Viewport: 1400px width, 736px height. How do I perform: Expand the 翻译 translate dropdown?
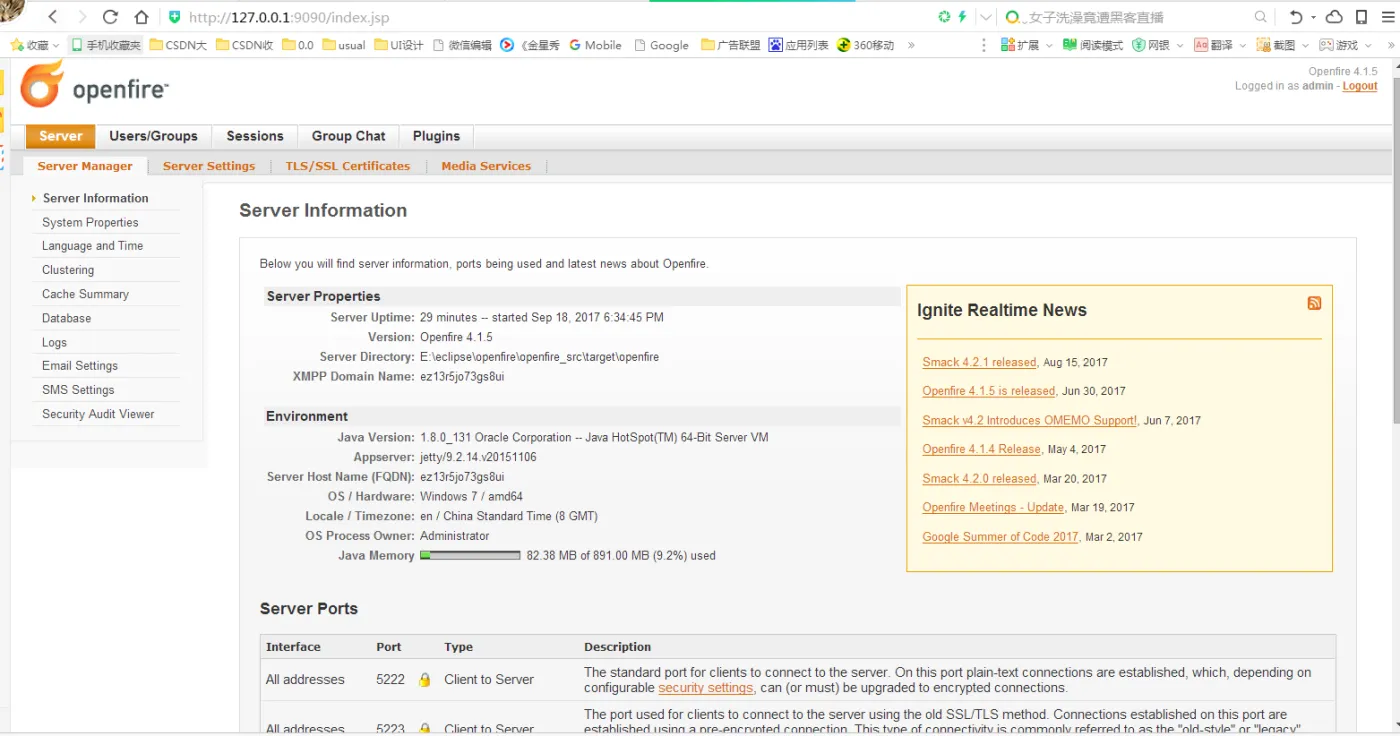click(1243, 46)
